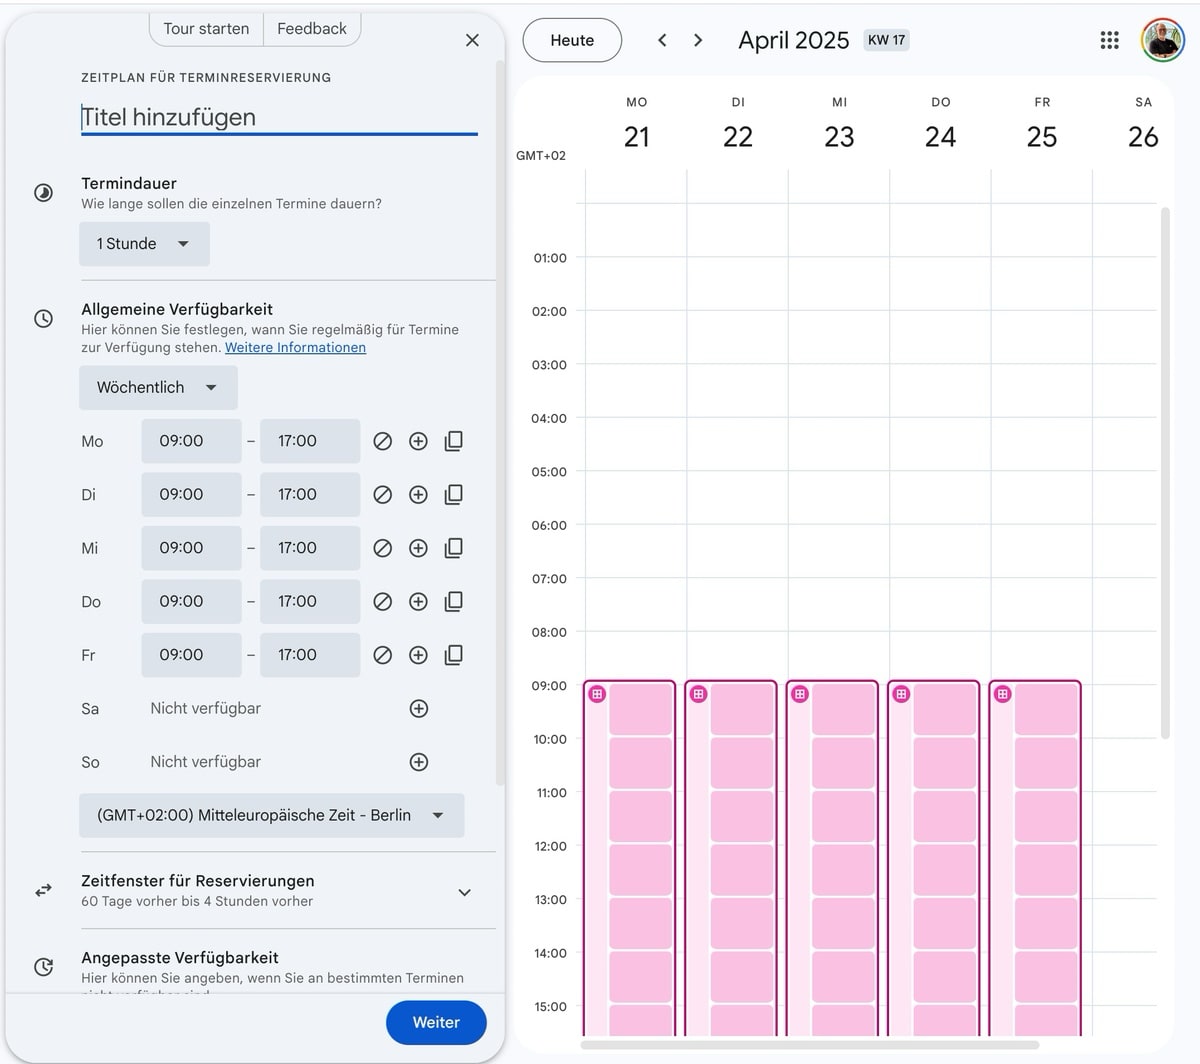Image resolution: width=1200 pixels, height=1064 pixels.
Task: Go to the previous week
Action: [x=662, y=40]
